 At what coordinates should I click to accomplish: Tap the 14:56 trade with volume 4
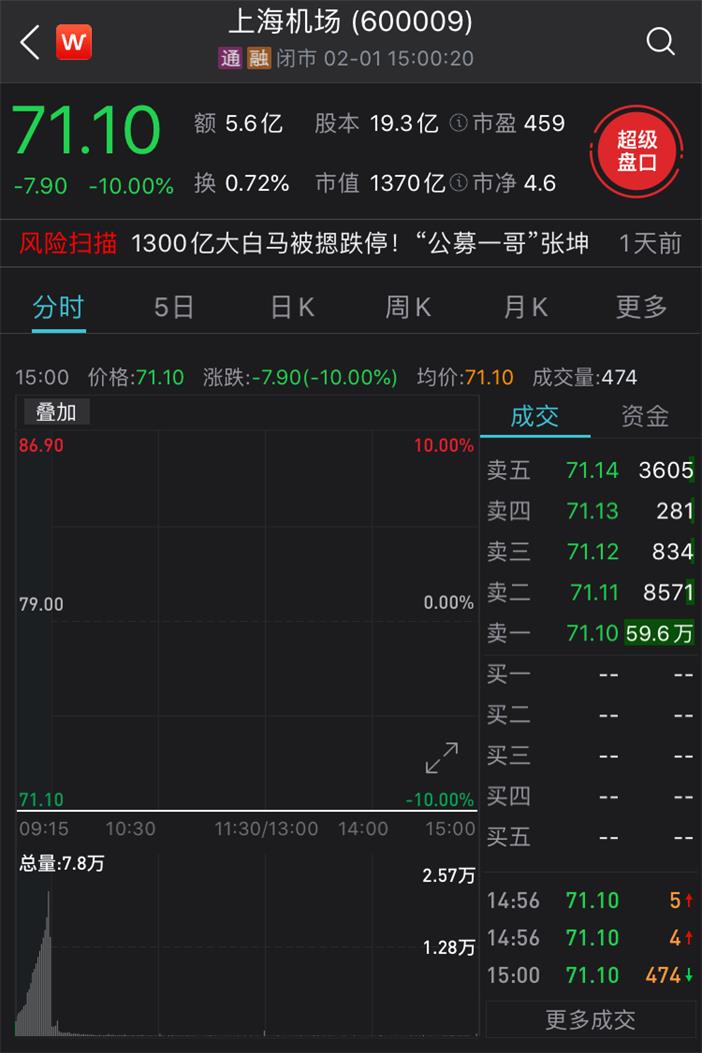(x=590, y=938)
